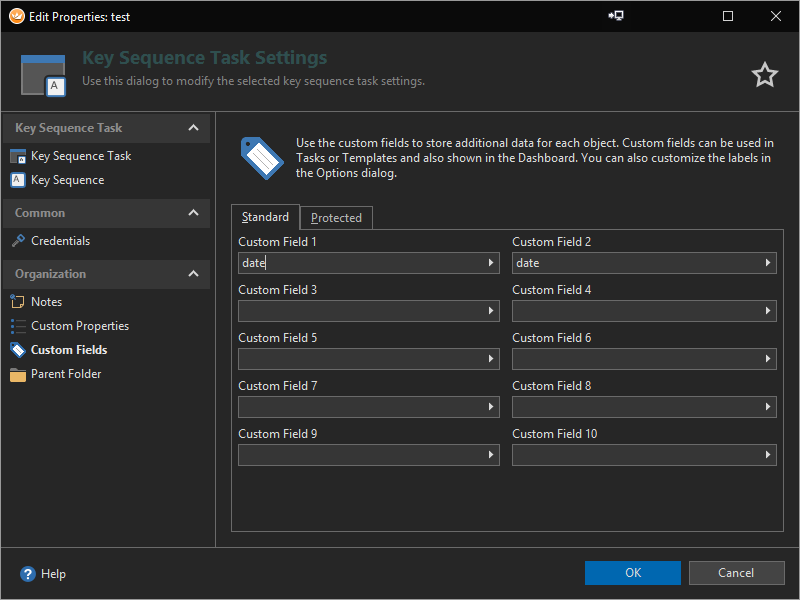Open Custom Field 1 arrow menu

pos(491,263)
